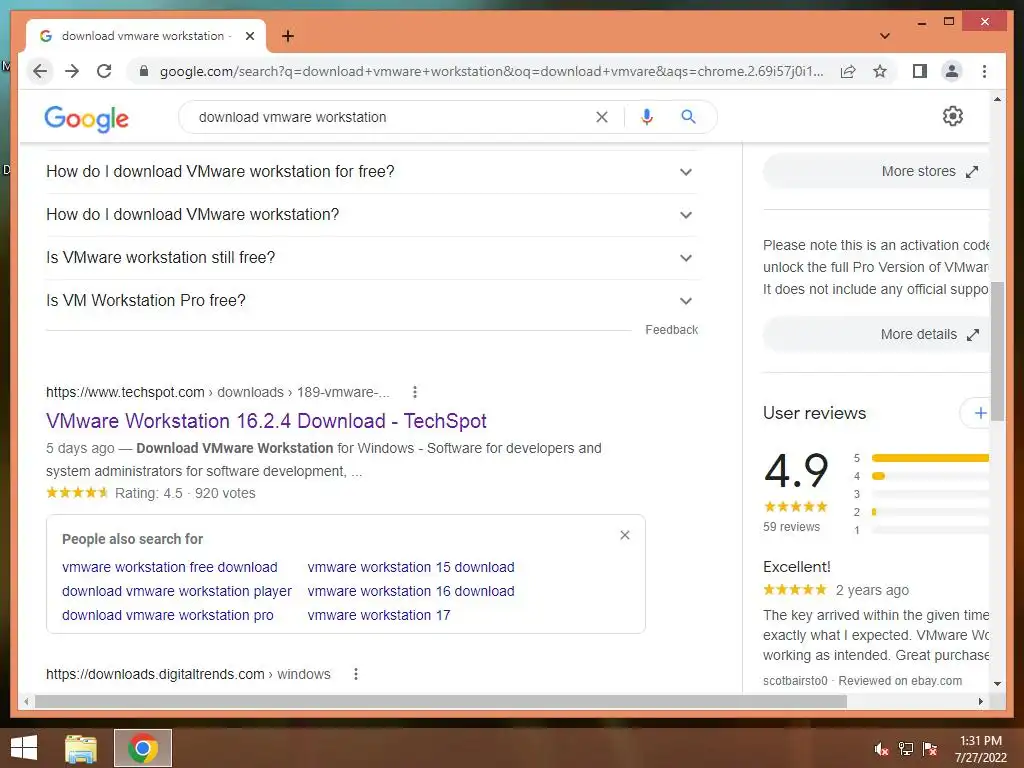Submit search with magnifier icon
The height and width of the screenshot is (768, 1024).
pos(688,117)
